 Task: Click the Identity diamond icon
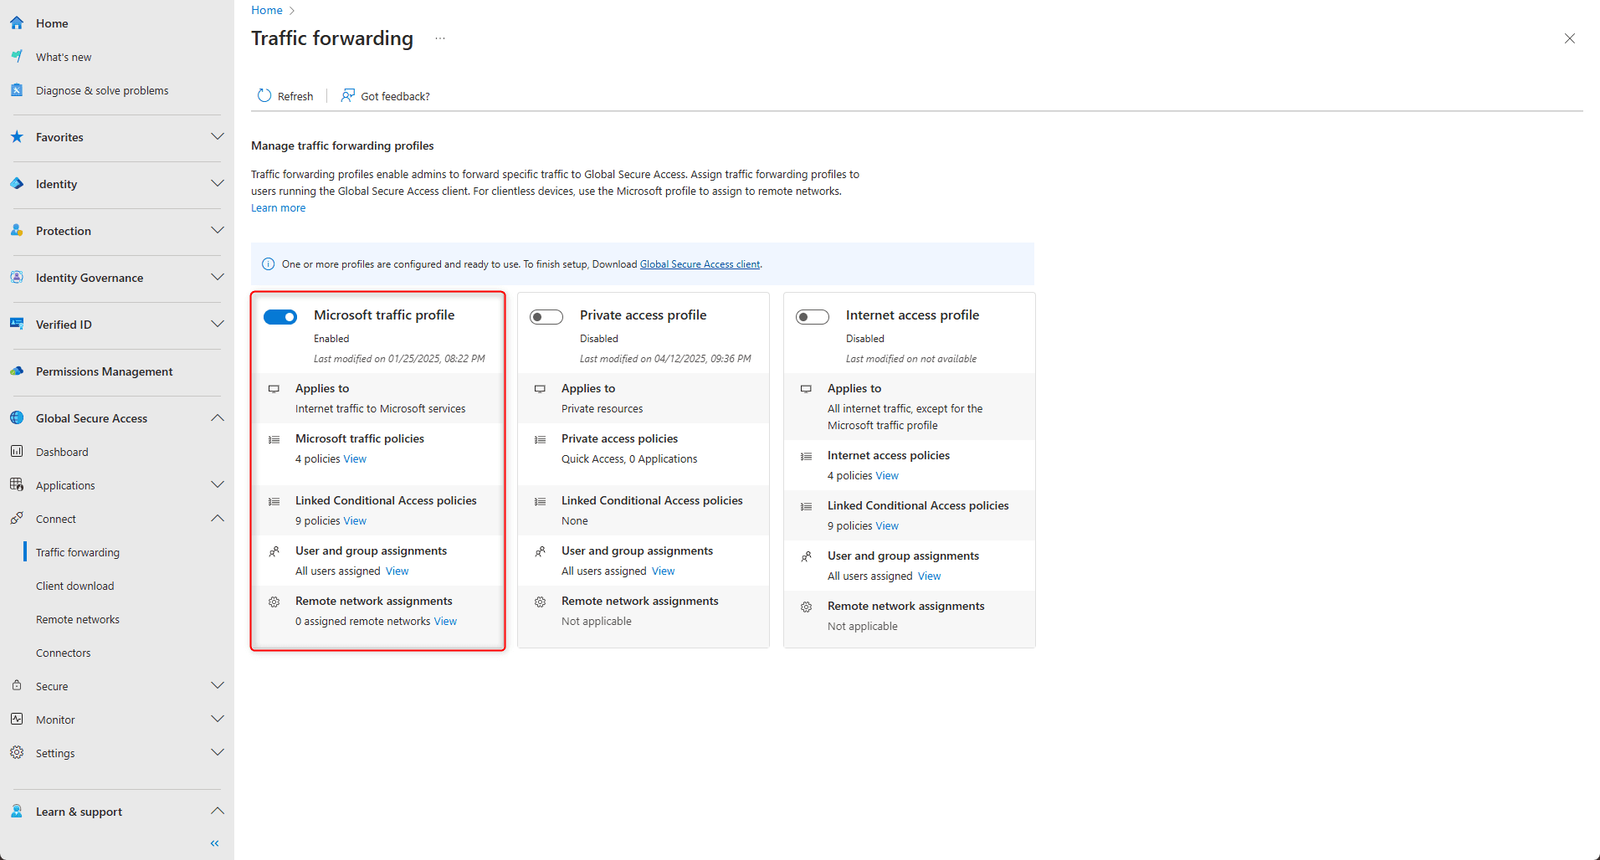pos(17,184)
